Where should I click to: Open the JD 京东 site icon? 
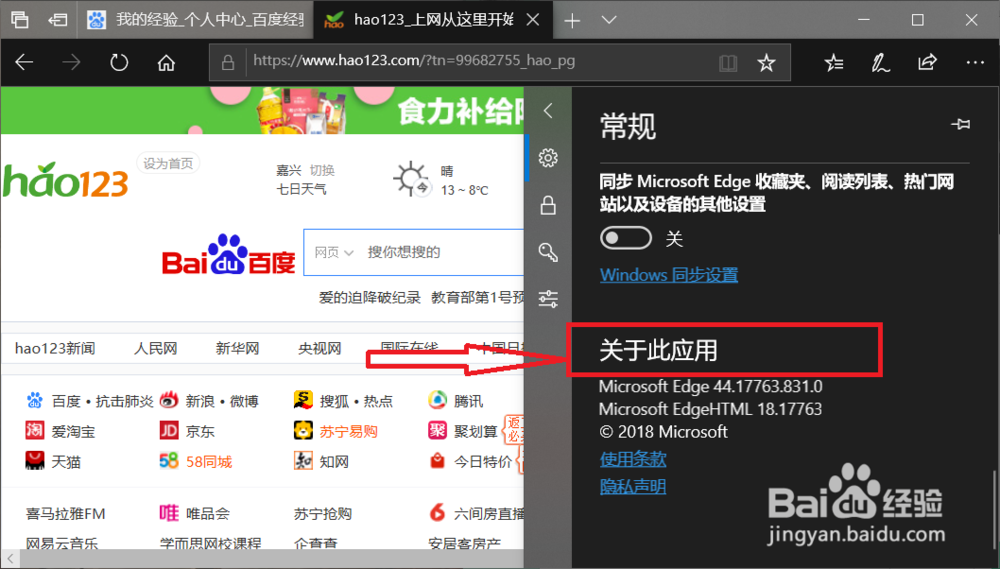(x=169, y=431)
